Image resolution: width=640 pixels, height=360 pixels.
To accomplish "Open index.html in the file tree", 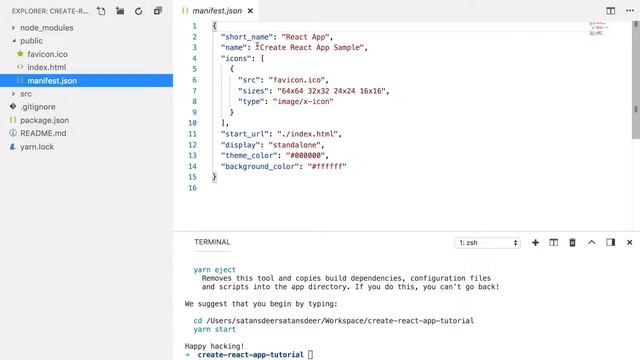I will click(x=47, y=67).
